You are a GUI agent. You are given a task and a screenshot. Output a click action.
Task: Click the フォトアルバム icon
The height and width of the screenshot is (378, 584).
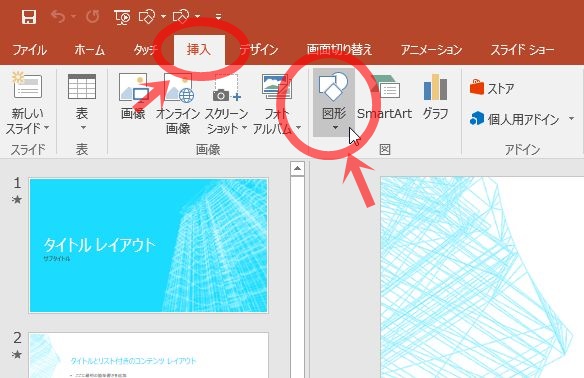click(277, 86)
